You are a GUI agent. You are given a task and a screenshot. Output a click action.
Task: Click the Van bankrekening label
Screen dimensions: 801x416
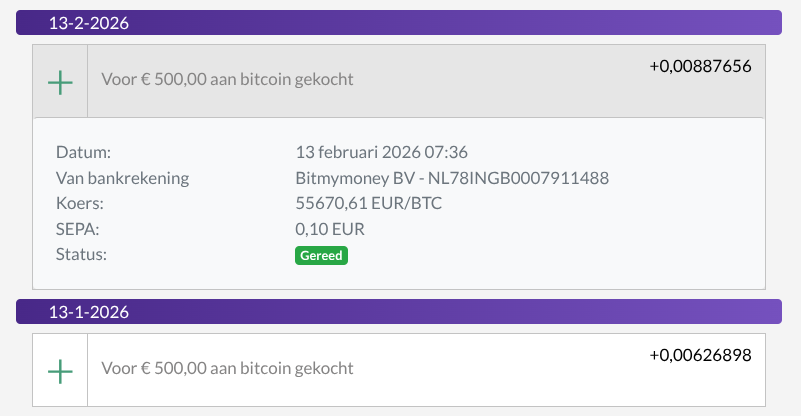[122, 178]
